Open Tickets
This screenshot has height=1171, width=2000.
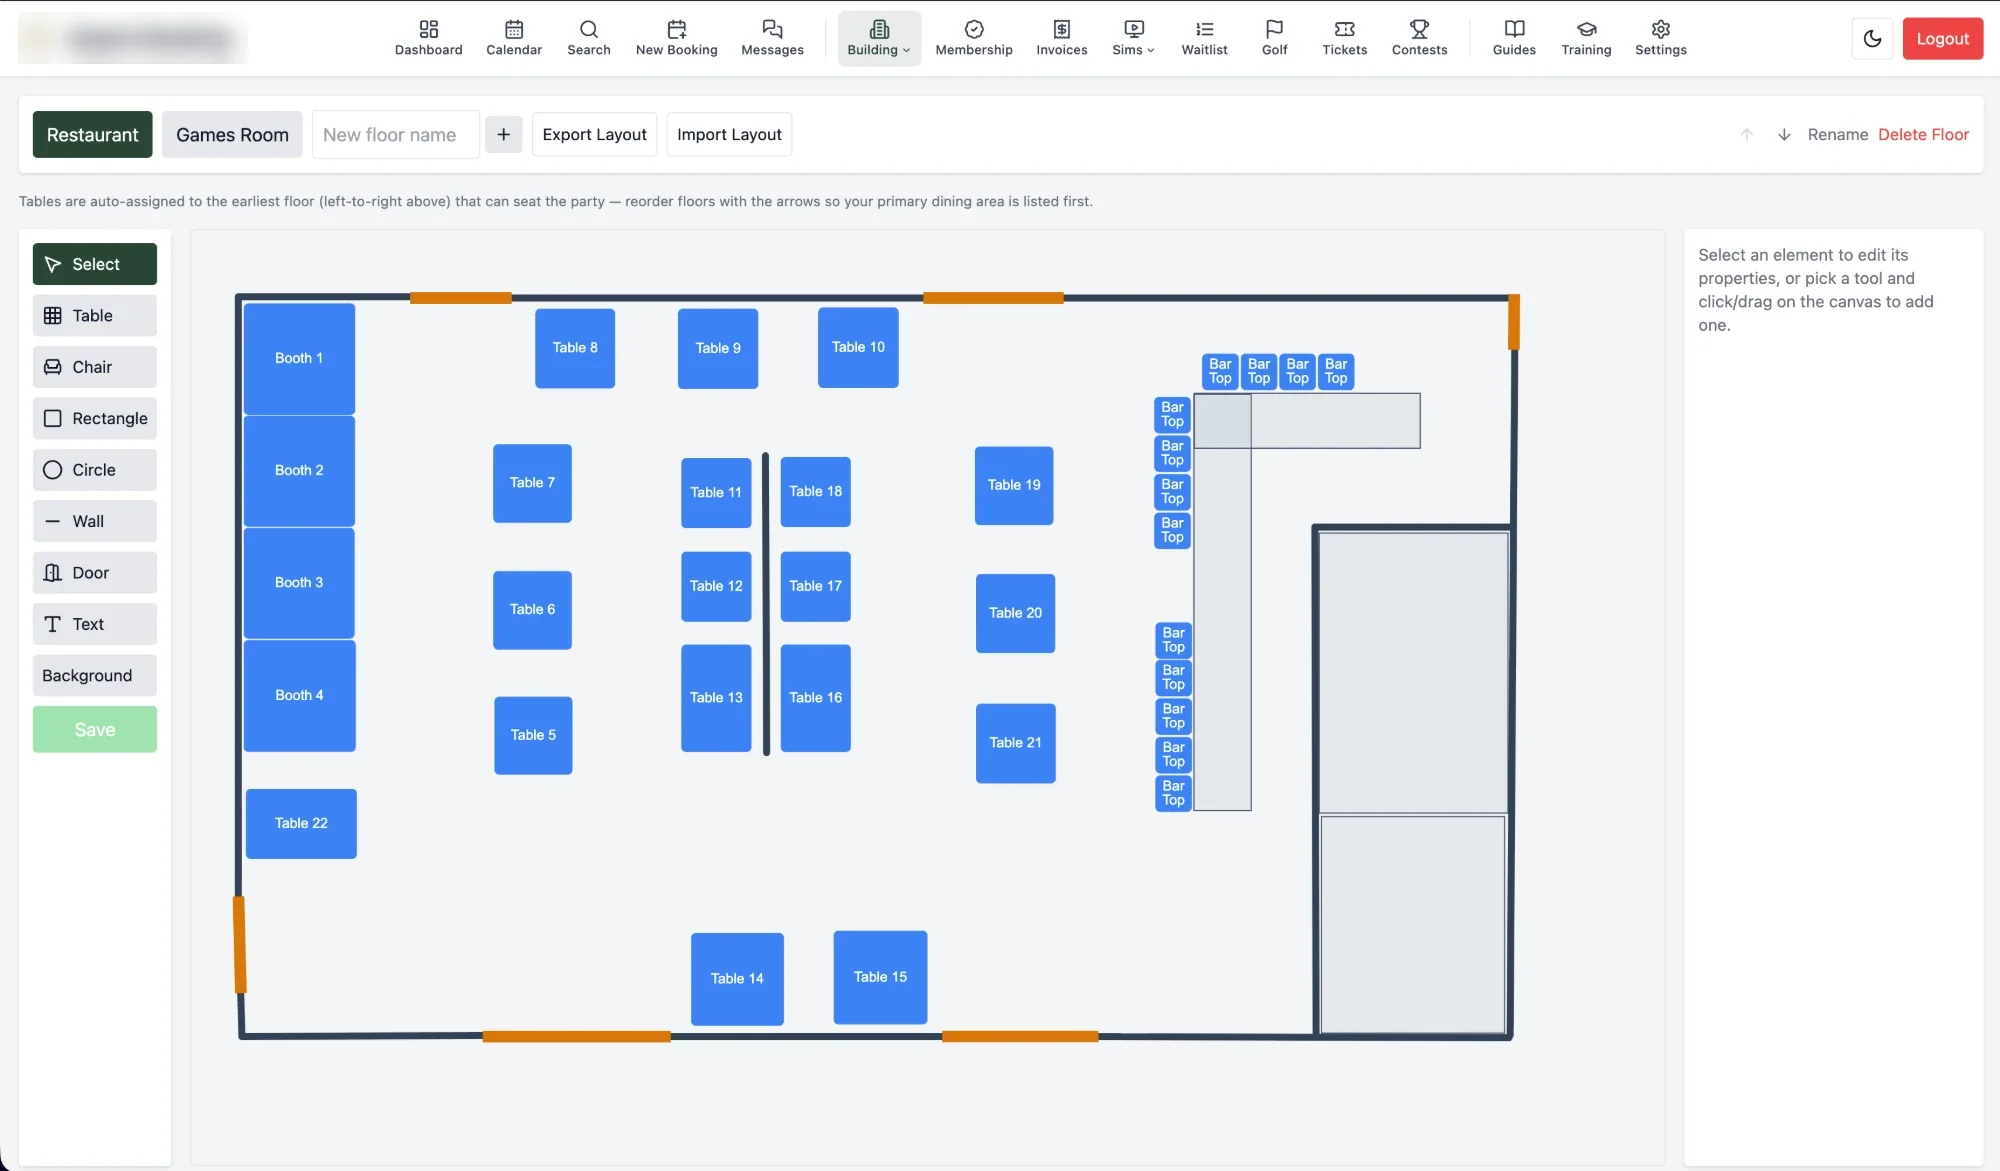[x=1344, y=38]
